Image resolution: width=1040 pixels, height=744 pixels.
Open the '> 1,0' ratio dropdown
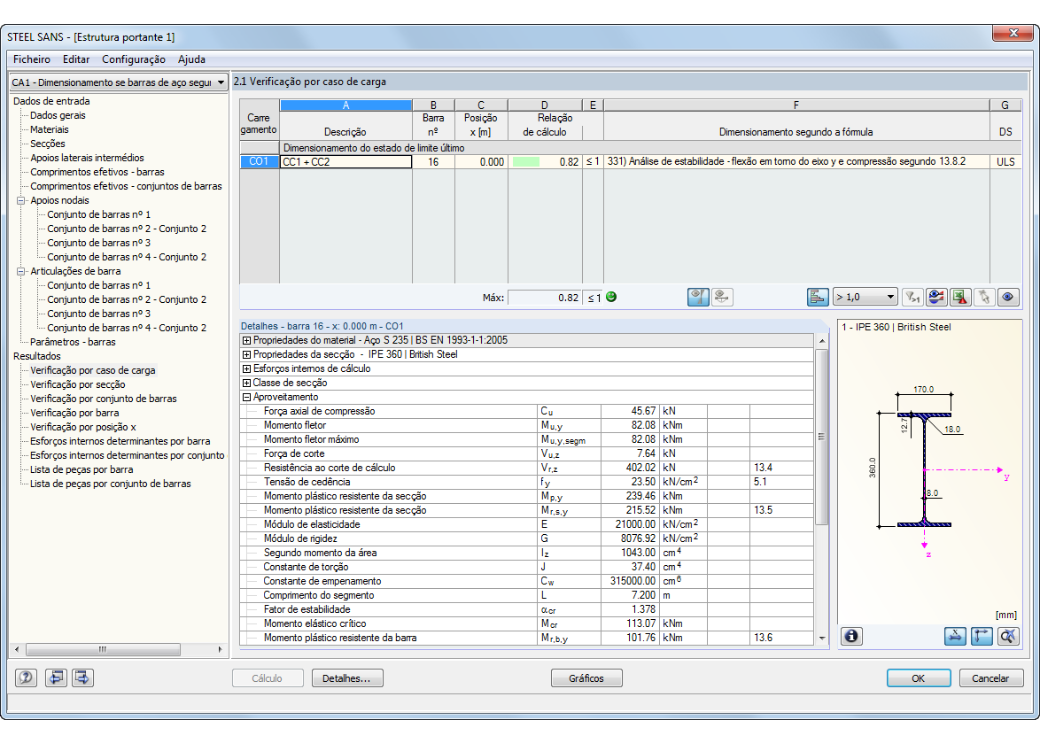[866, 297]
